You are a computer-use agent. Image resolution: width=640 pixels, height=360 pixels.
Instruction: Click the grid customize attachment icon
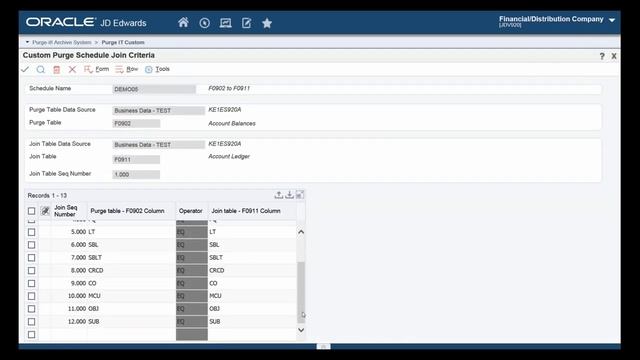(45, 211)
